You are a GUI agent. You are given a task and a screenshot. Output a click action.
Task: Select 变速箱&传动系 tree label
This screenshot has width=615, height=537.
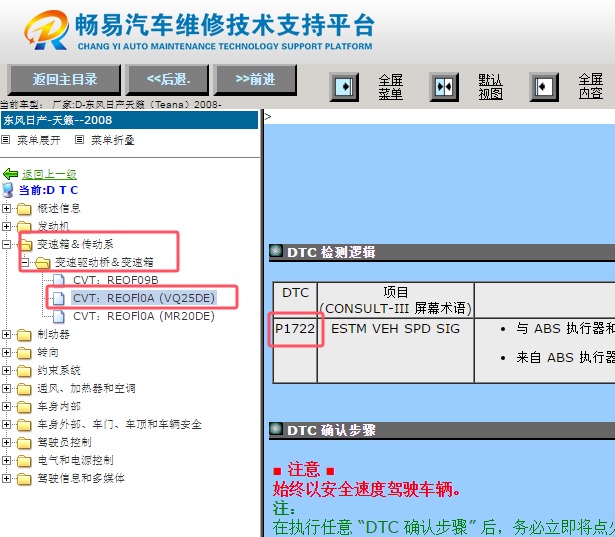coord(75,244)
